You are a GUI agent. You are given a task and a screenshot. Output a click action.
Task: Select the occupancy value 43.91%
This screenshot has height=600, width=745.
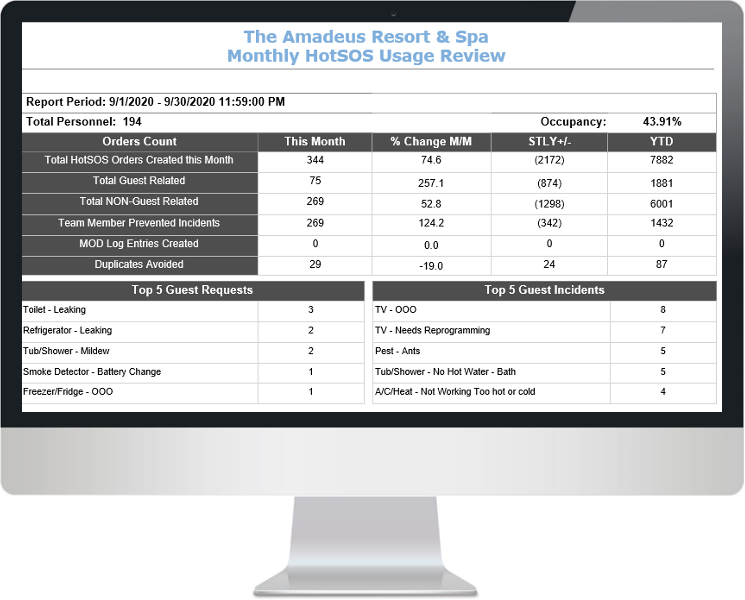click(662, 122)
